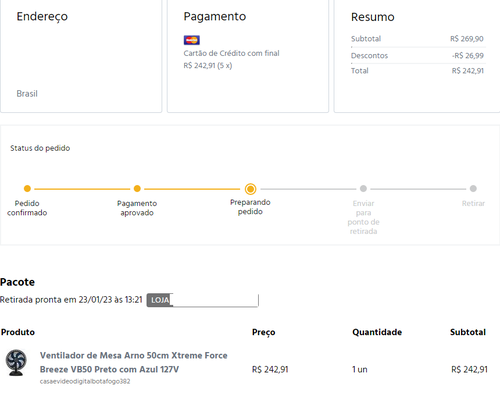
Task: Click the Preparando pedido current step marker
Action: pos(250,189)
